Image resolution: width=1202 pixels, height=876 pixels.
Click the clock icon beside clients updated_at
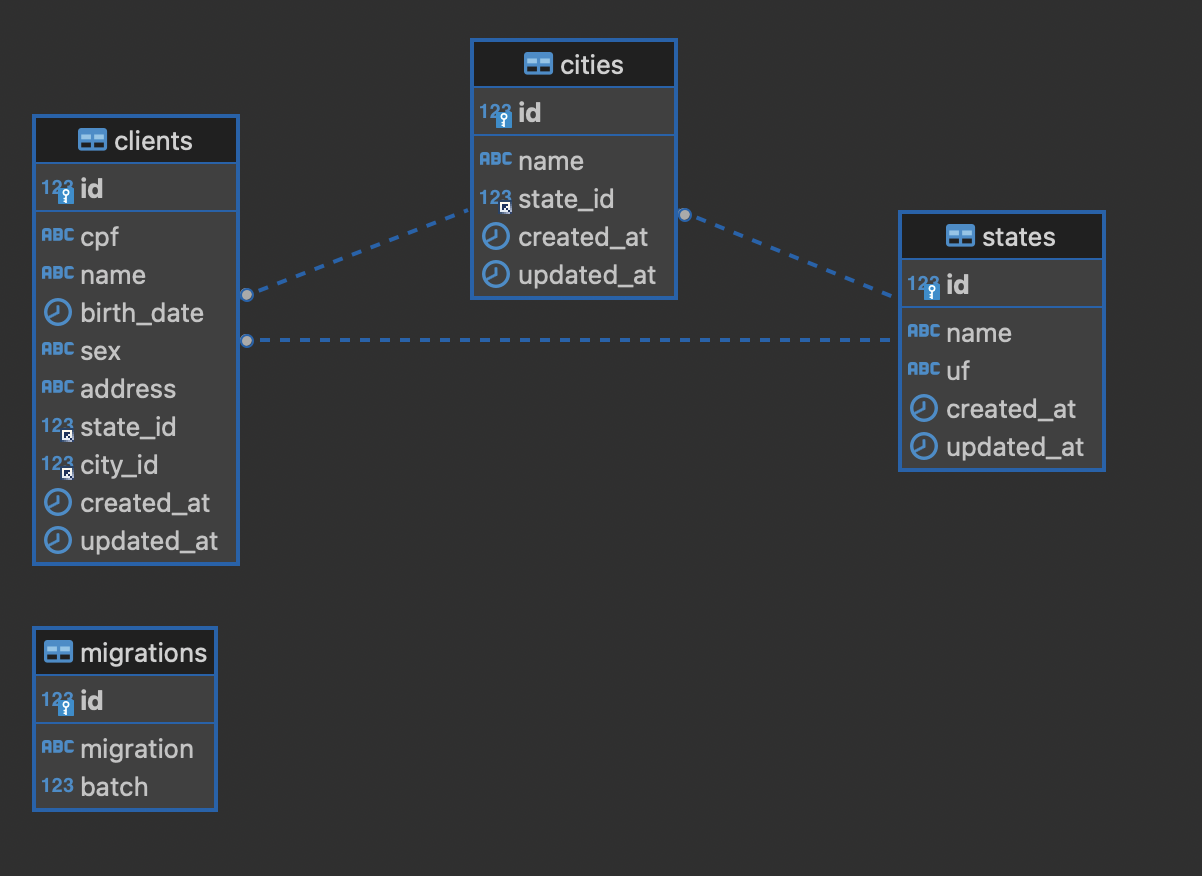(58, 540)
